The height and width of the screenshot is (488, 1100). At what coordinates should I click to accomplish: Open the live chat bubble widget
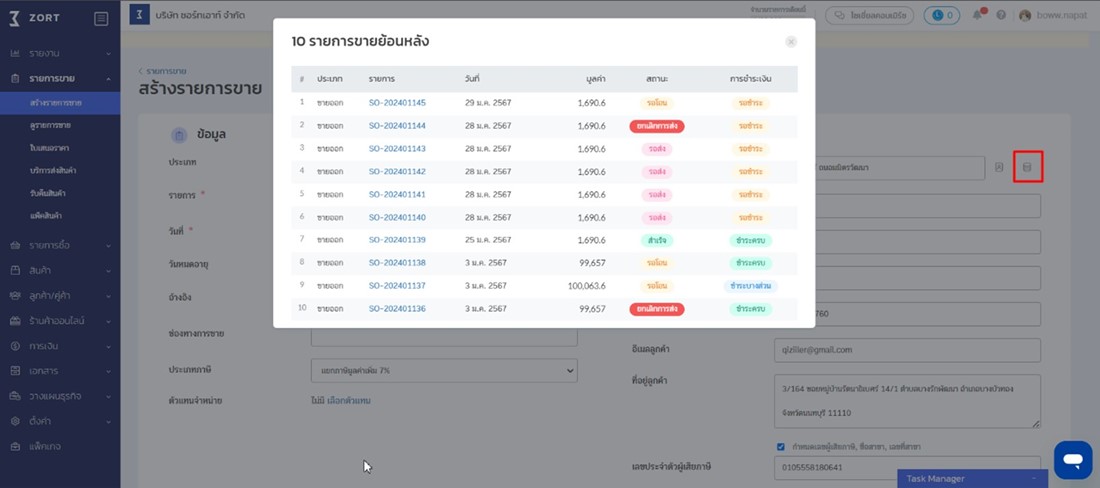tap(1073, 460)
